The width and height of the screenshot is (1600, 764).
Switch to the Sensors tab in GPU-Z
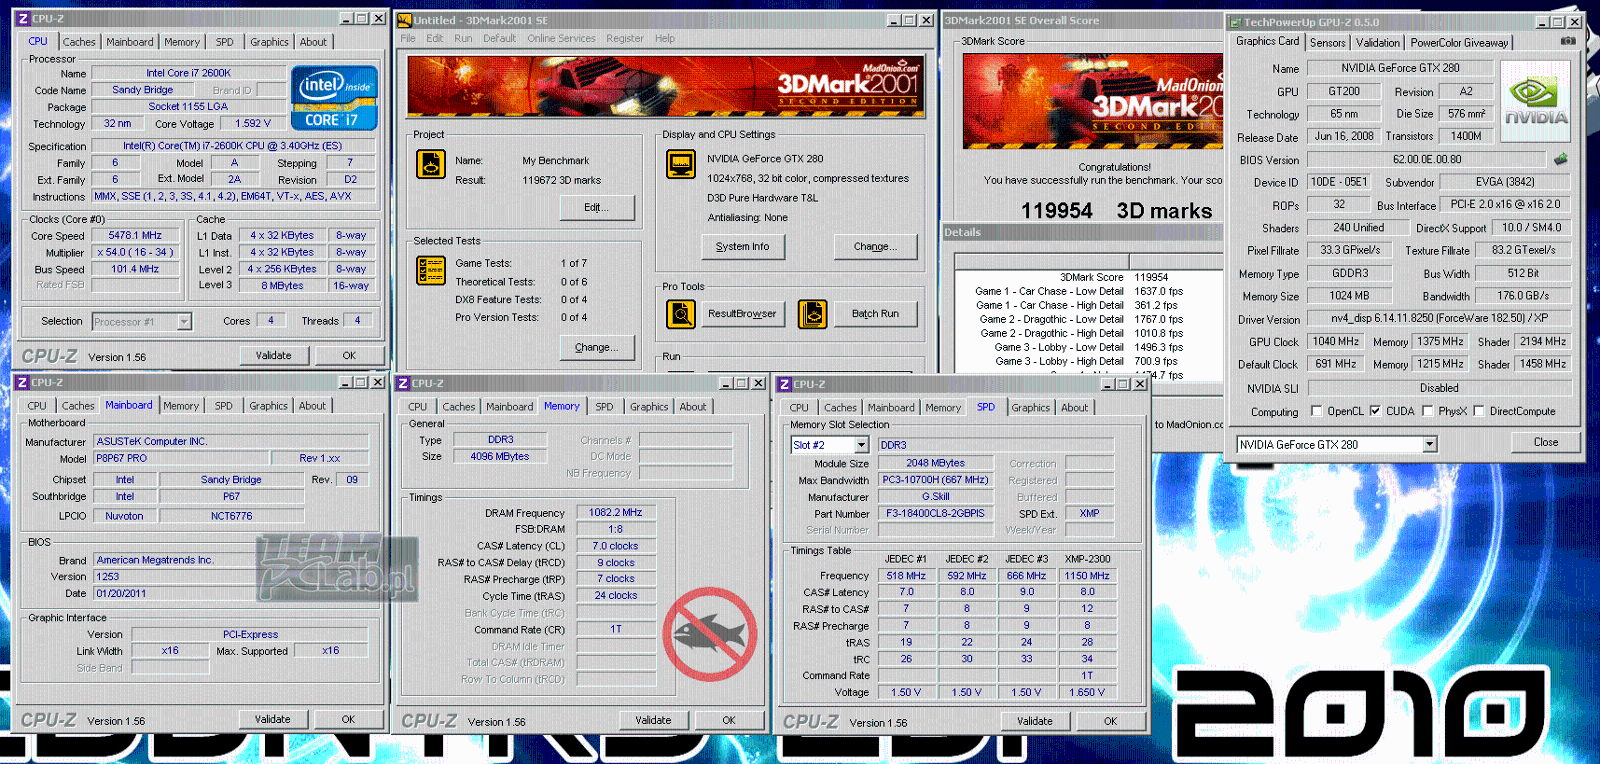click(x=1327, y=42)
